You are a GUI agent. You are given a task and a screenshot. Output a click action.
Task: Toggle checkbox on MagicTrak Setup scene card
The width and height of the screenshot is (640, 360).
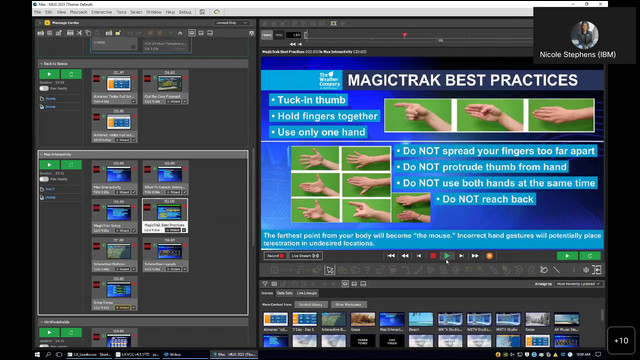[x=133, y=231]
